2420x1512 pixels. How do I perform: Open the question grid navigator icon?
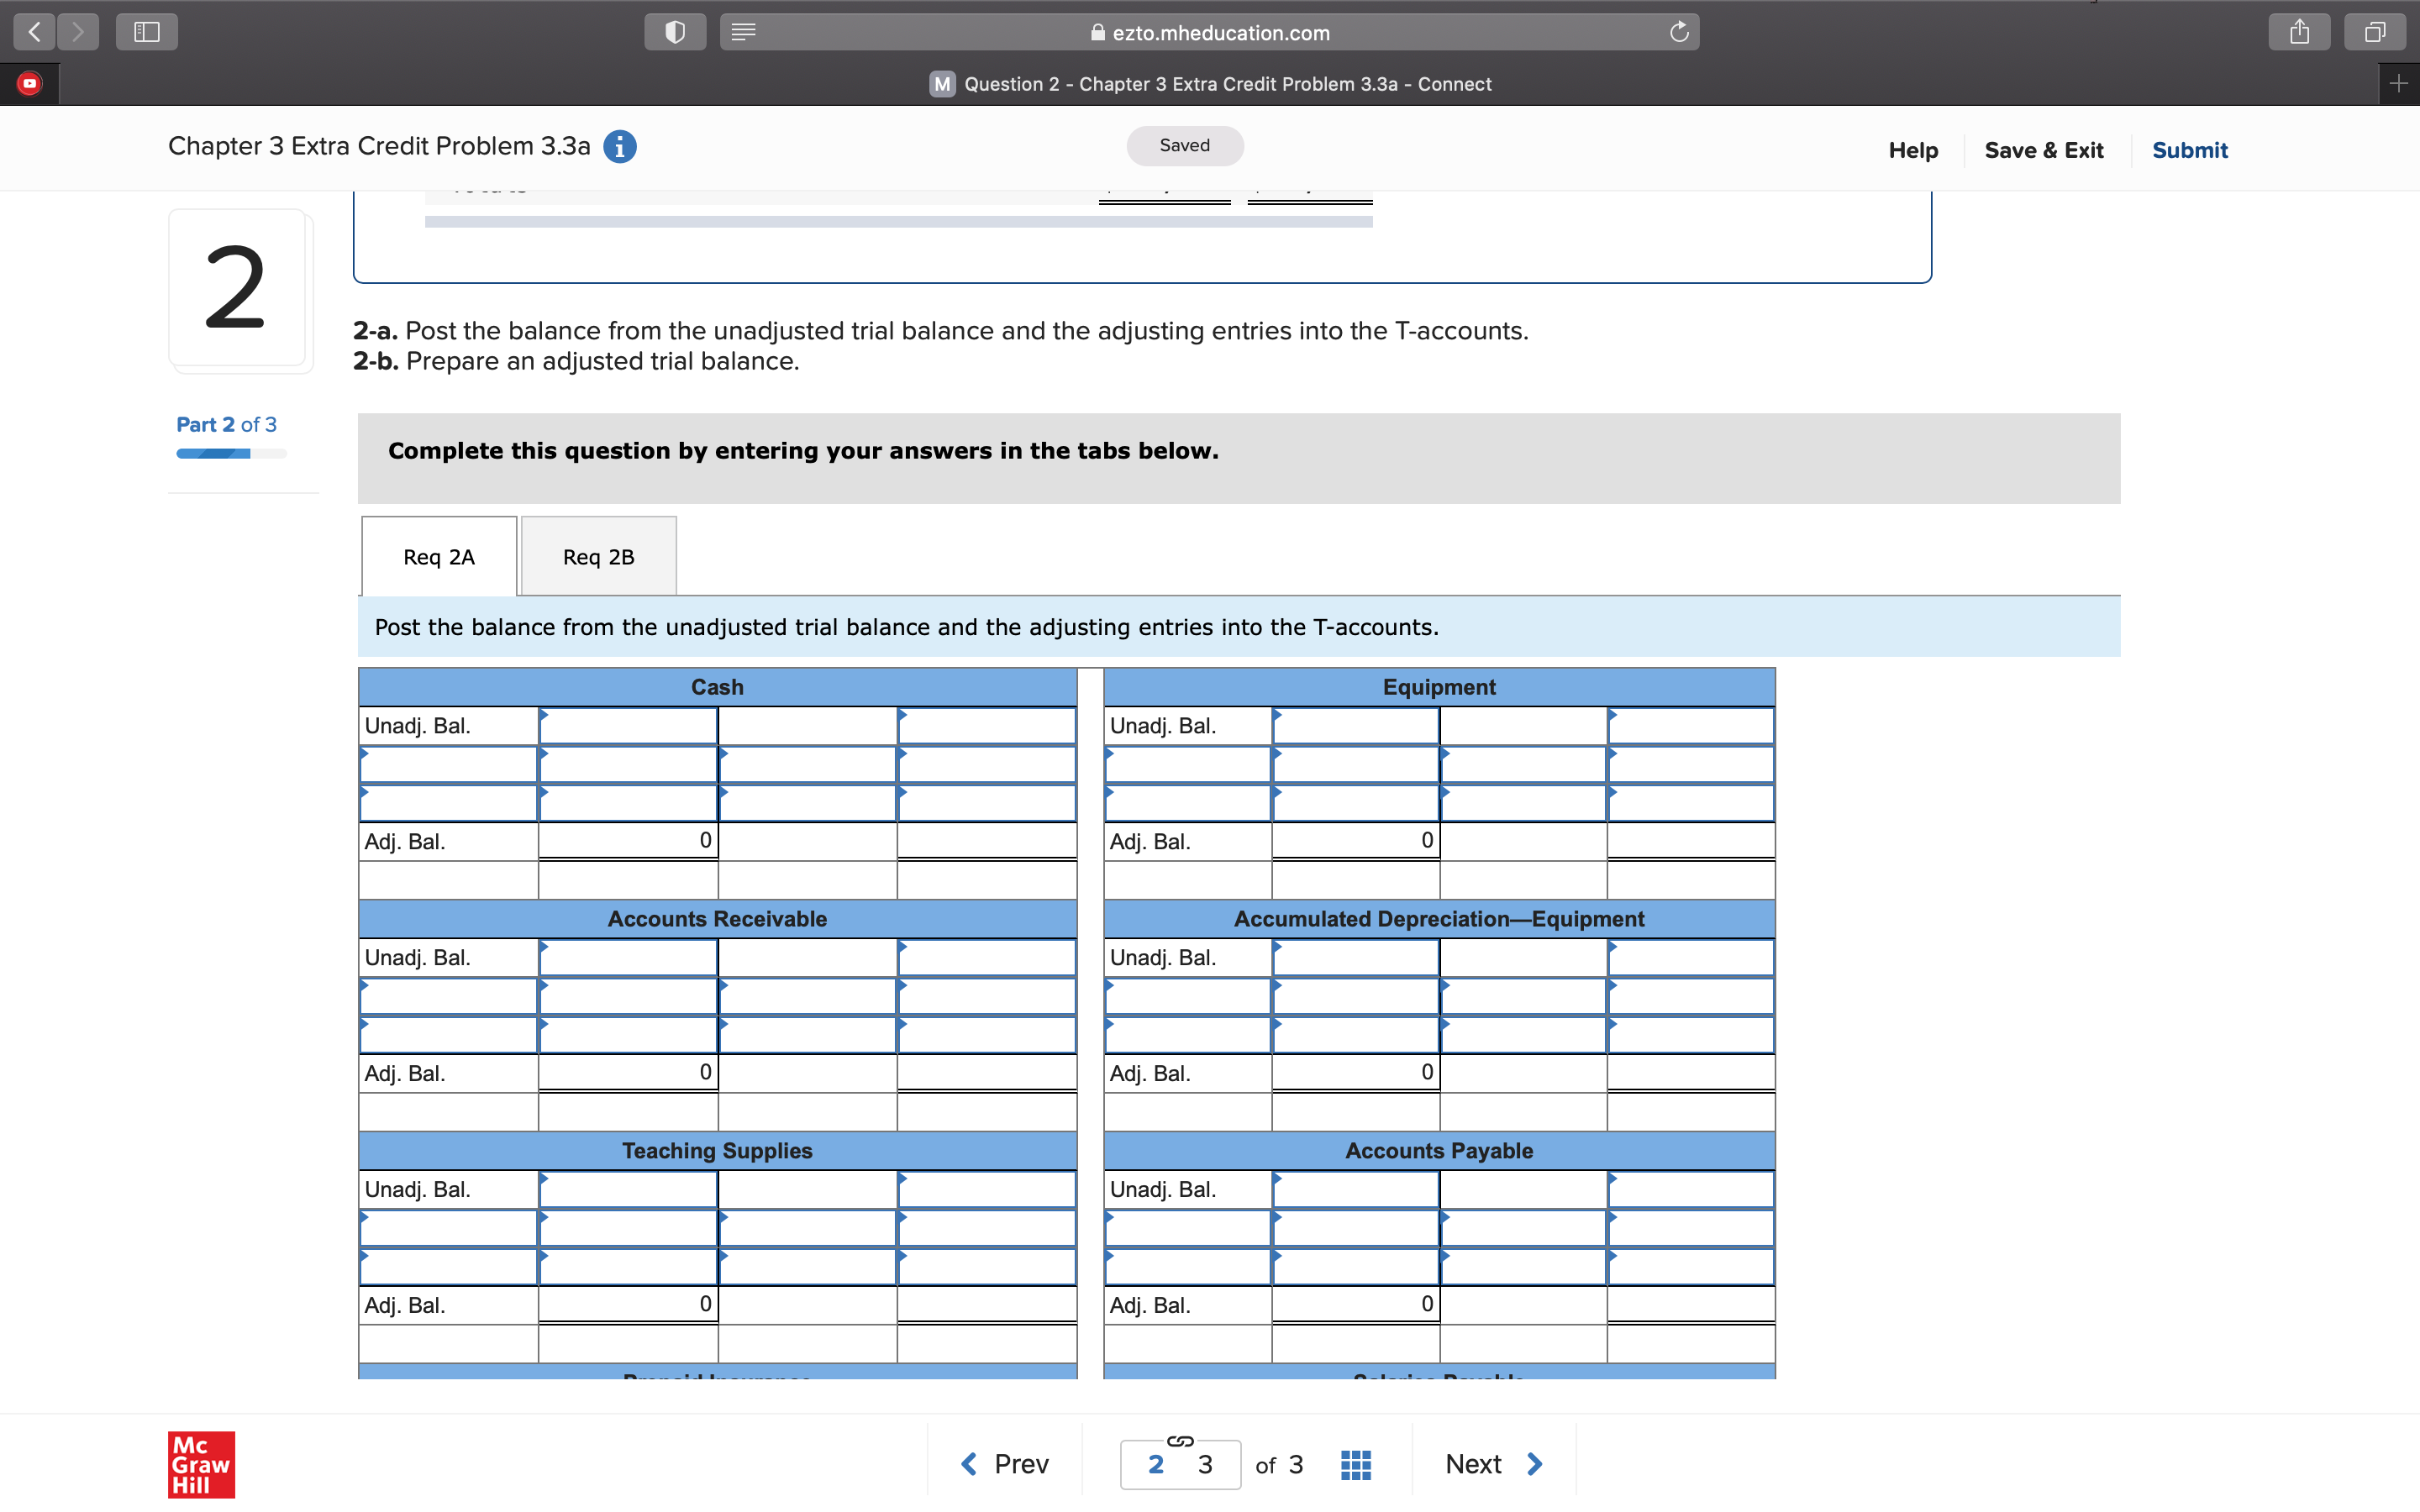(x=1355, y=1464)
